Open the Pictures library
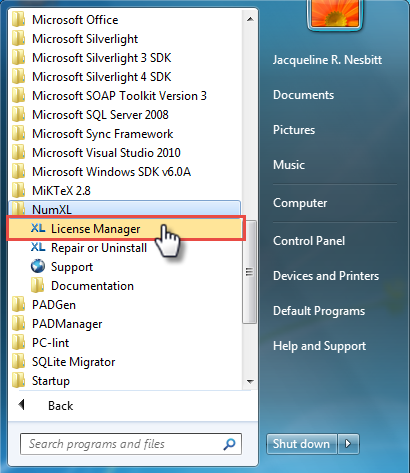 (294, 130)
